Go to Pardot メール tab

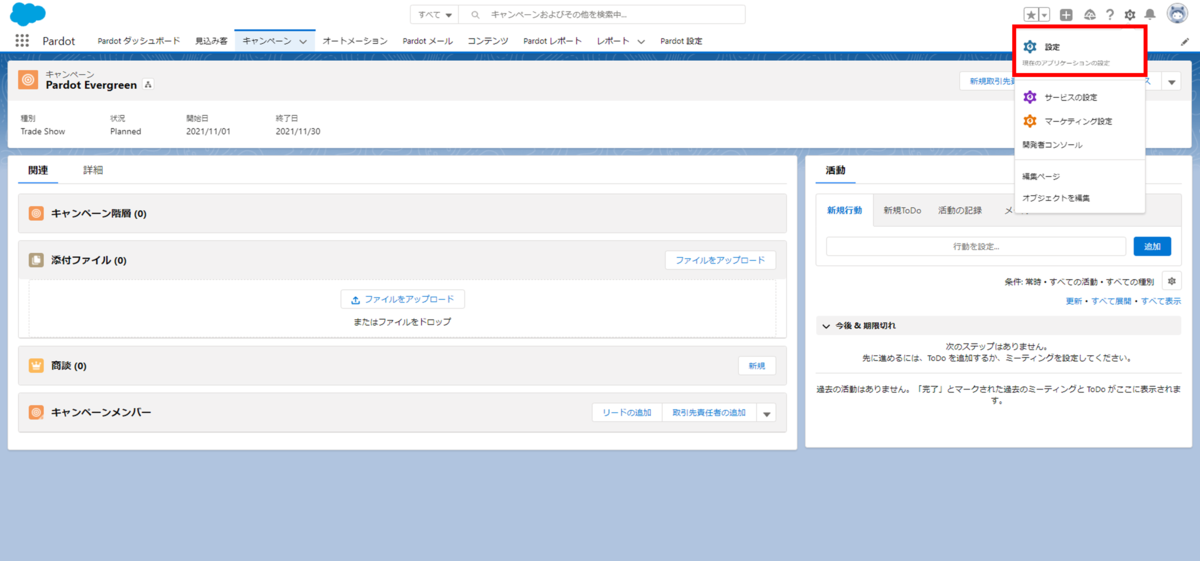click(428, 41)
